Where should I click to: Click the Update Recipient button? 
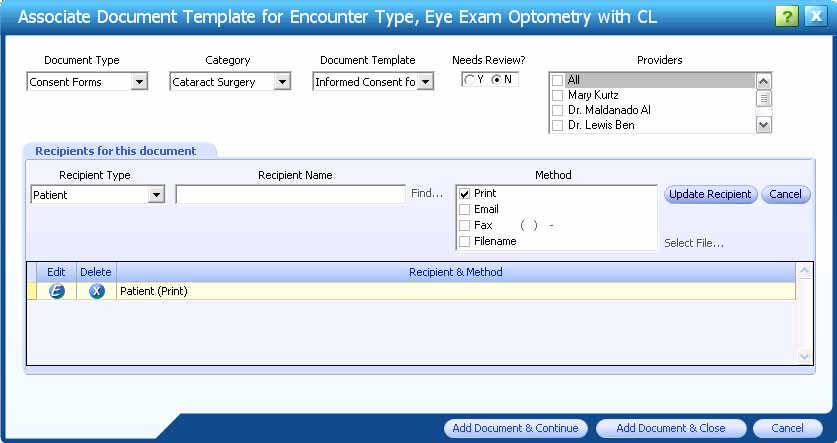point(710,194)
